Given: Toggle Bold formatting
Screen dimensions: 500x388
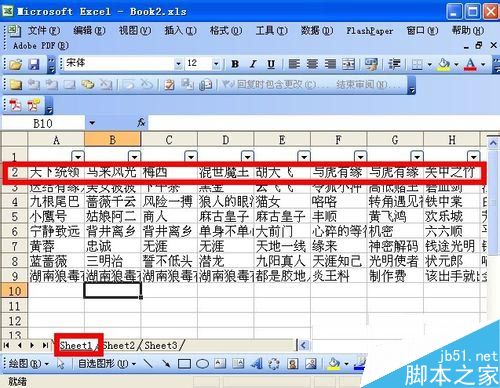Looking at the screenshot, I should [x=235, y=64].
